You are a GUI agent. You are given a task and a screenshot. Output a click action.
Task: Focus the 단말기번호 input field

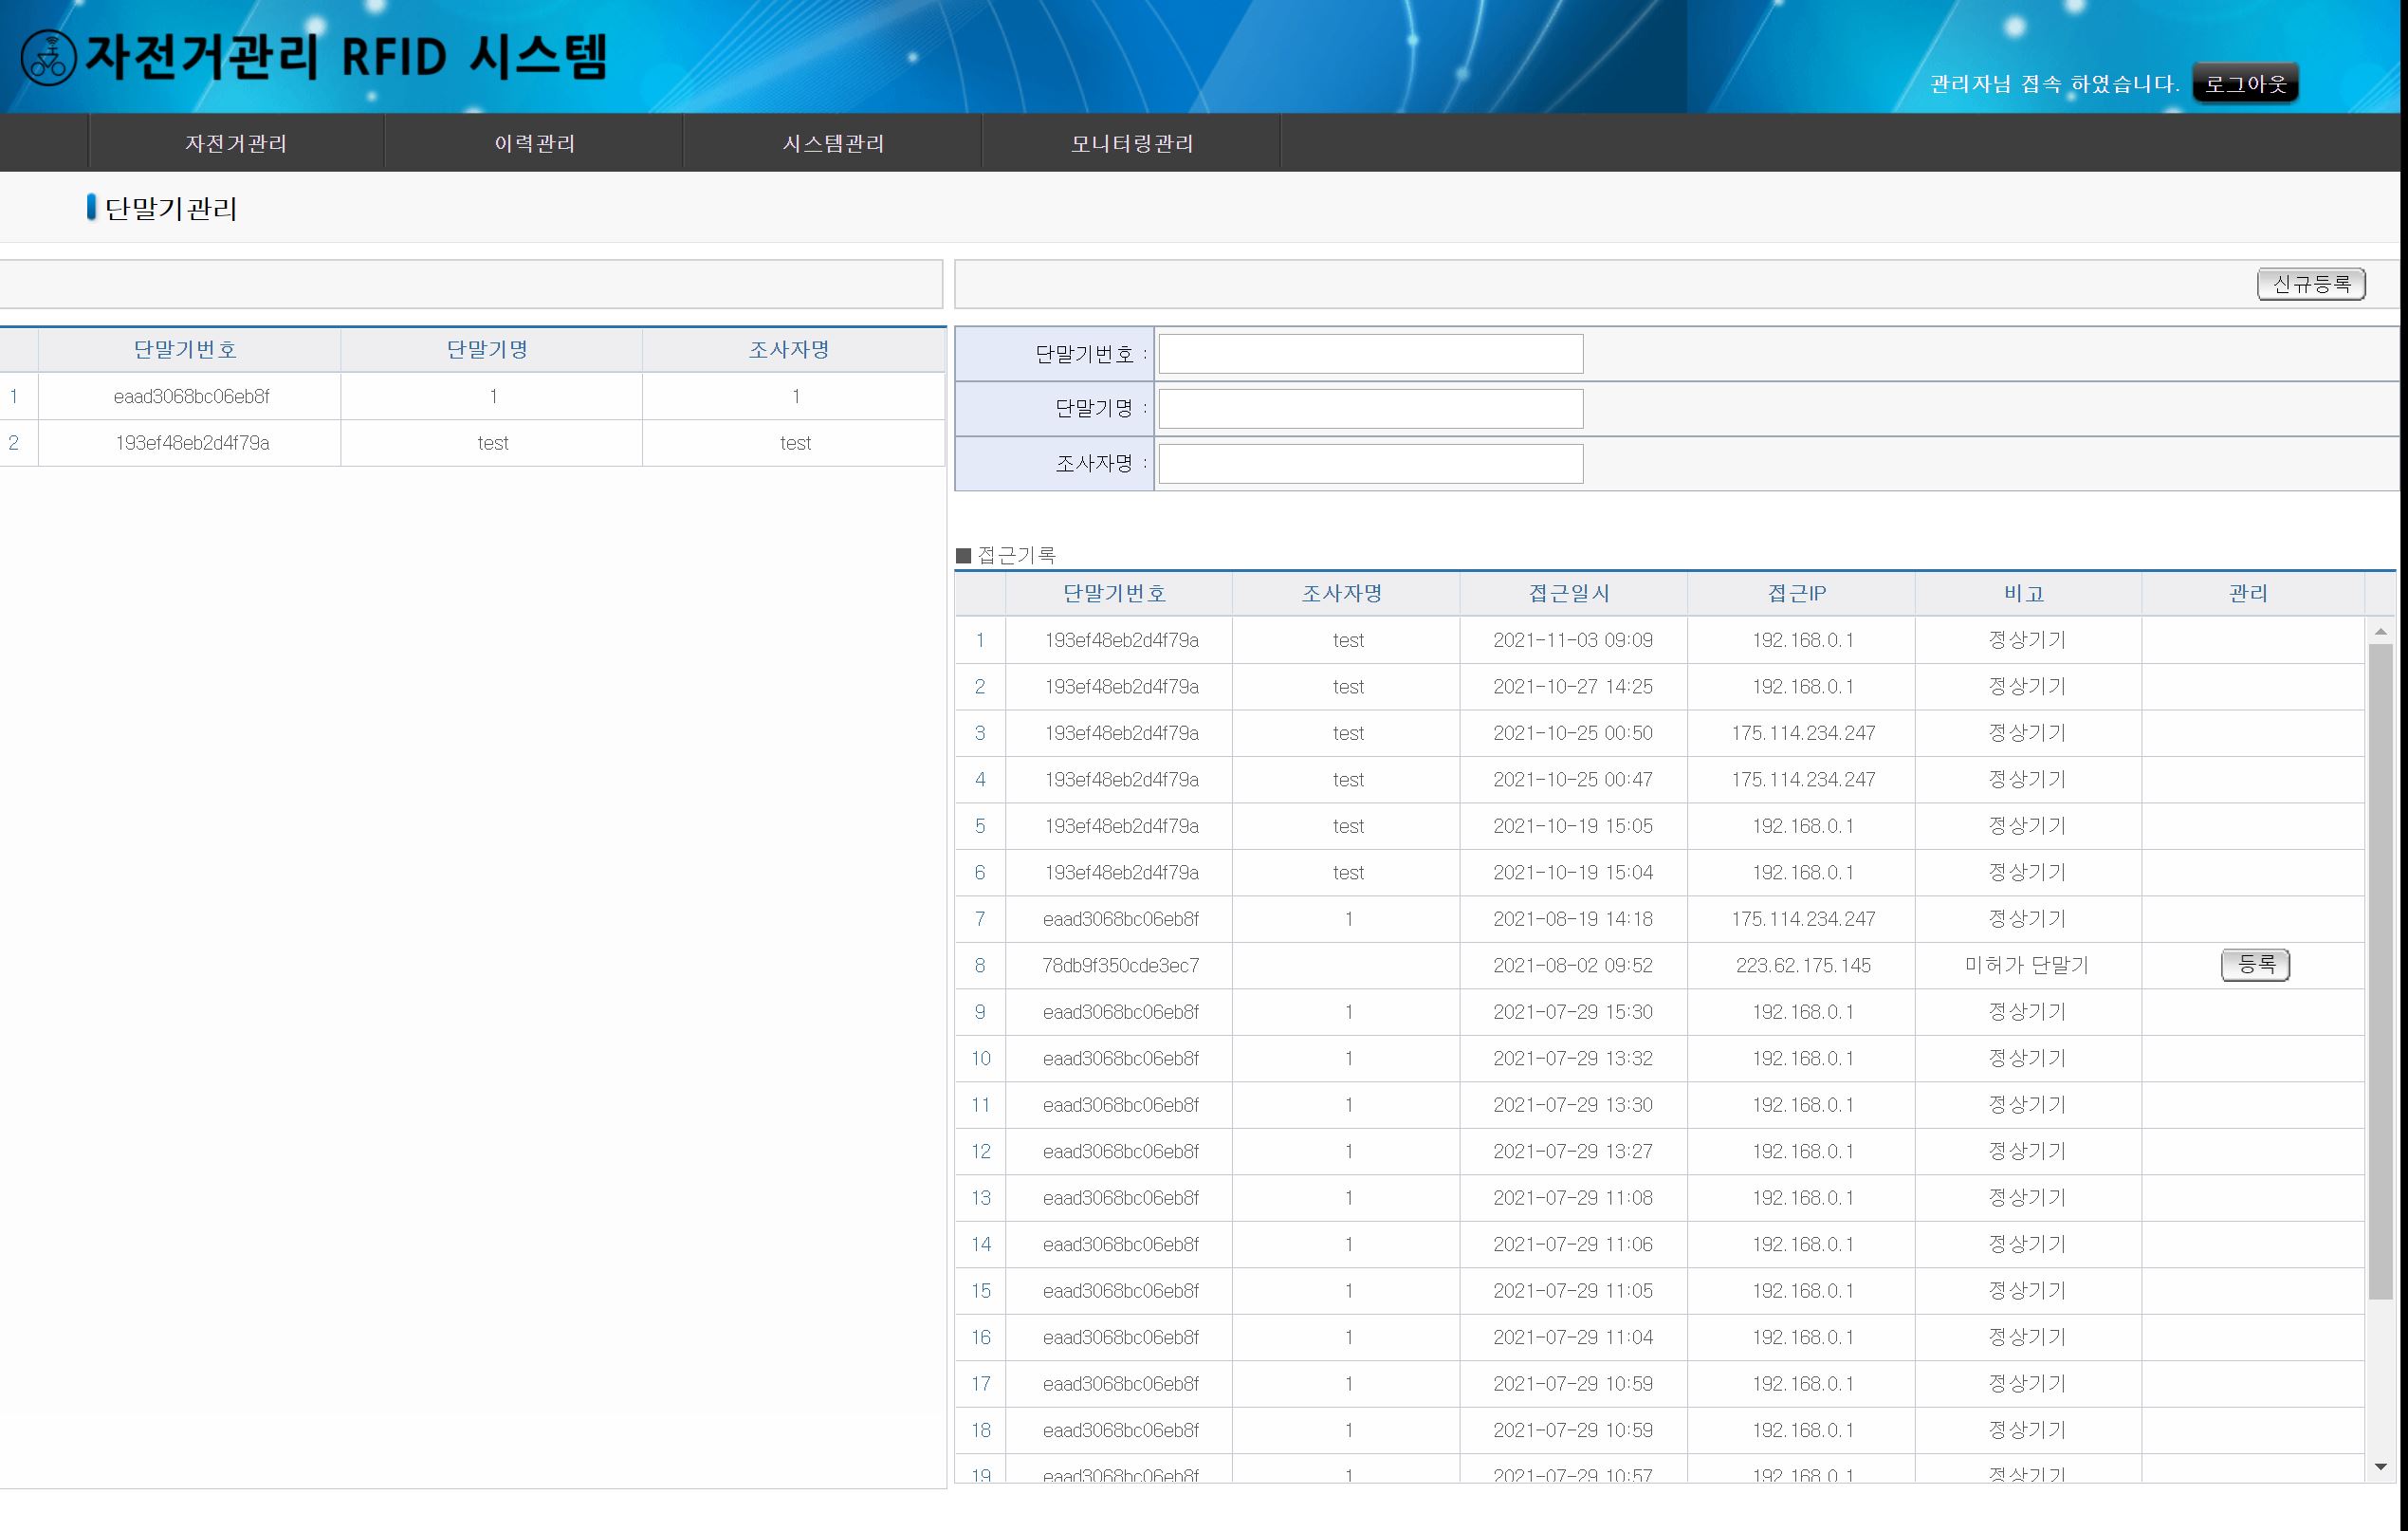tap(1370, 354)
